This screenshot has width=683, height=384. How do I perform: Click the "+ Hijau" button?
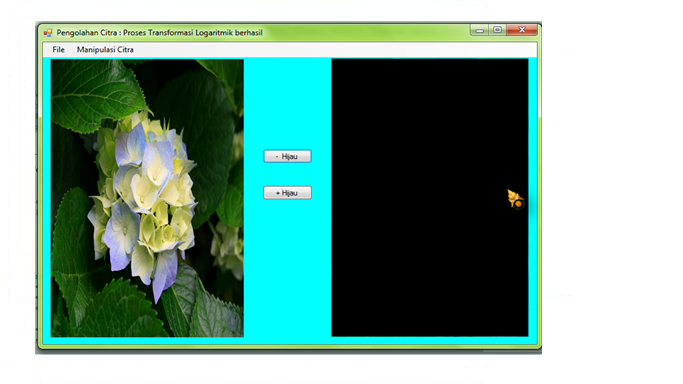coord(287,193)
